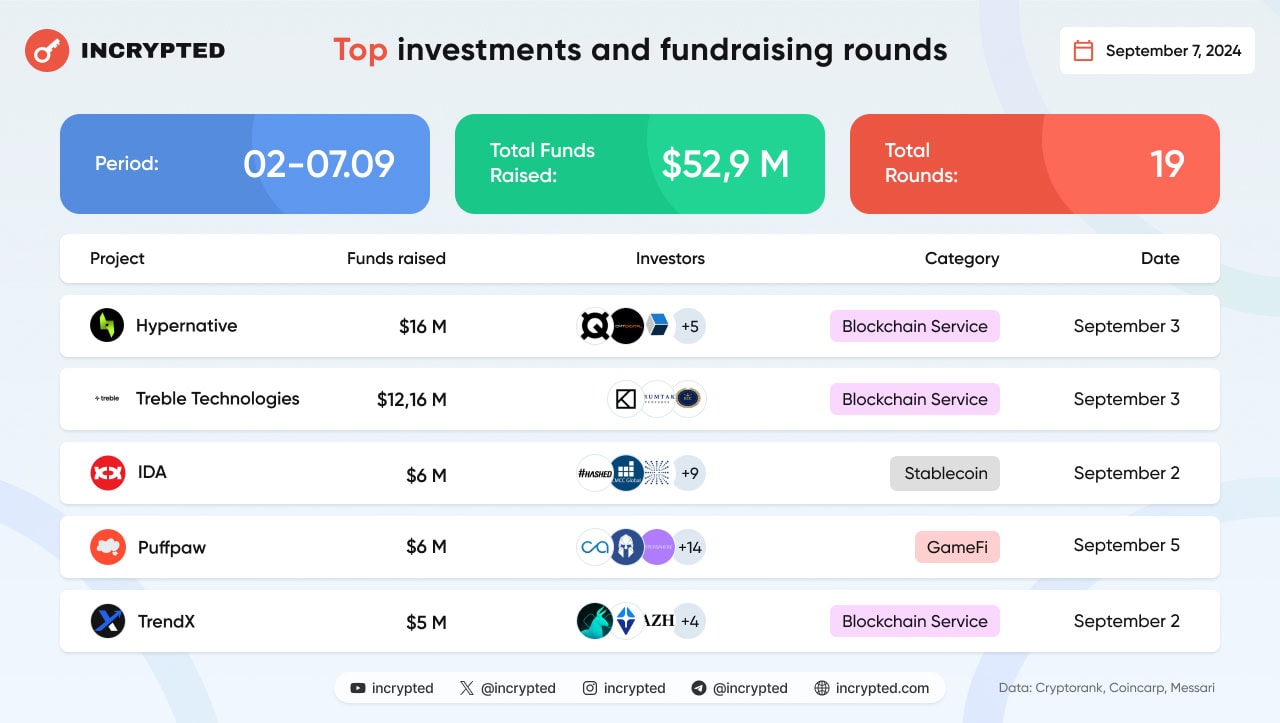
Task: Click the Funds raised column header
Action: tap(396, 258)
